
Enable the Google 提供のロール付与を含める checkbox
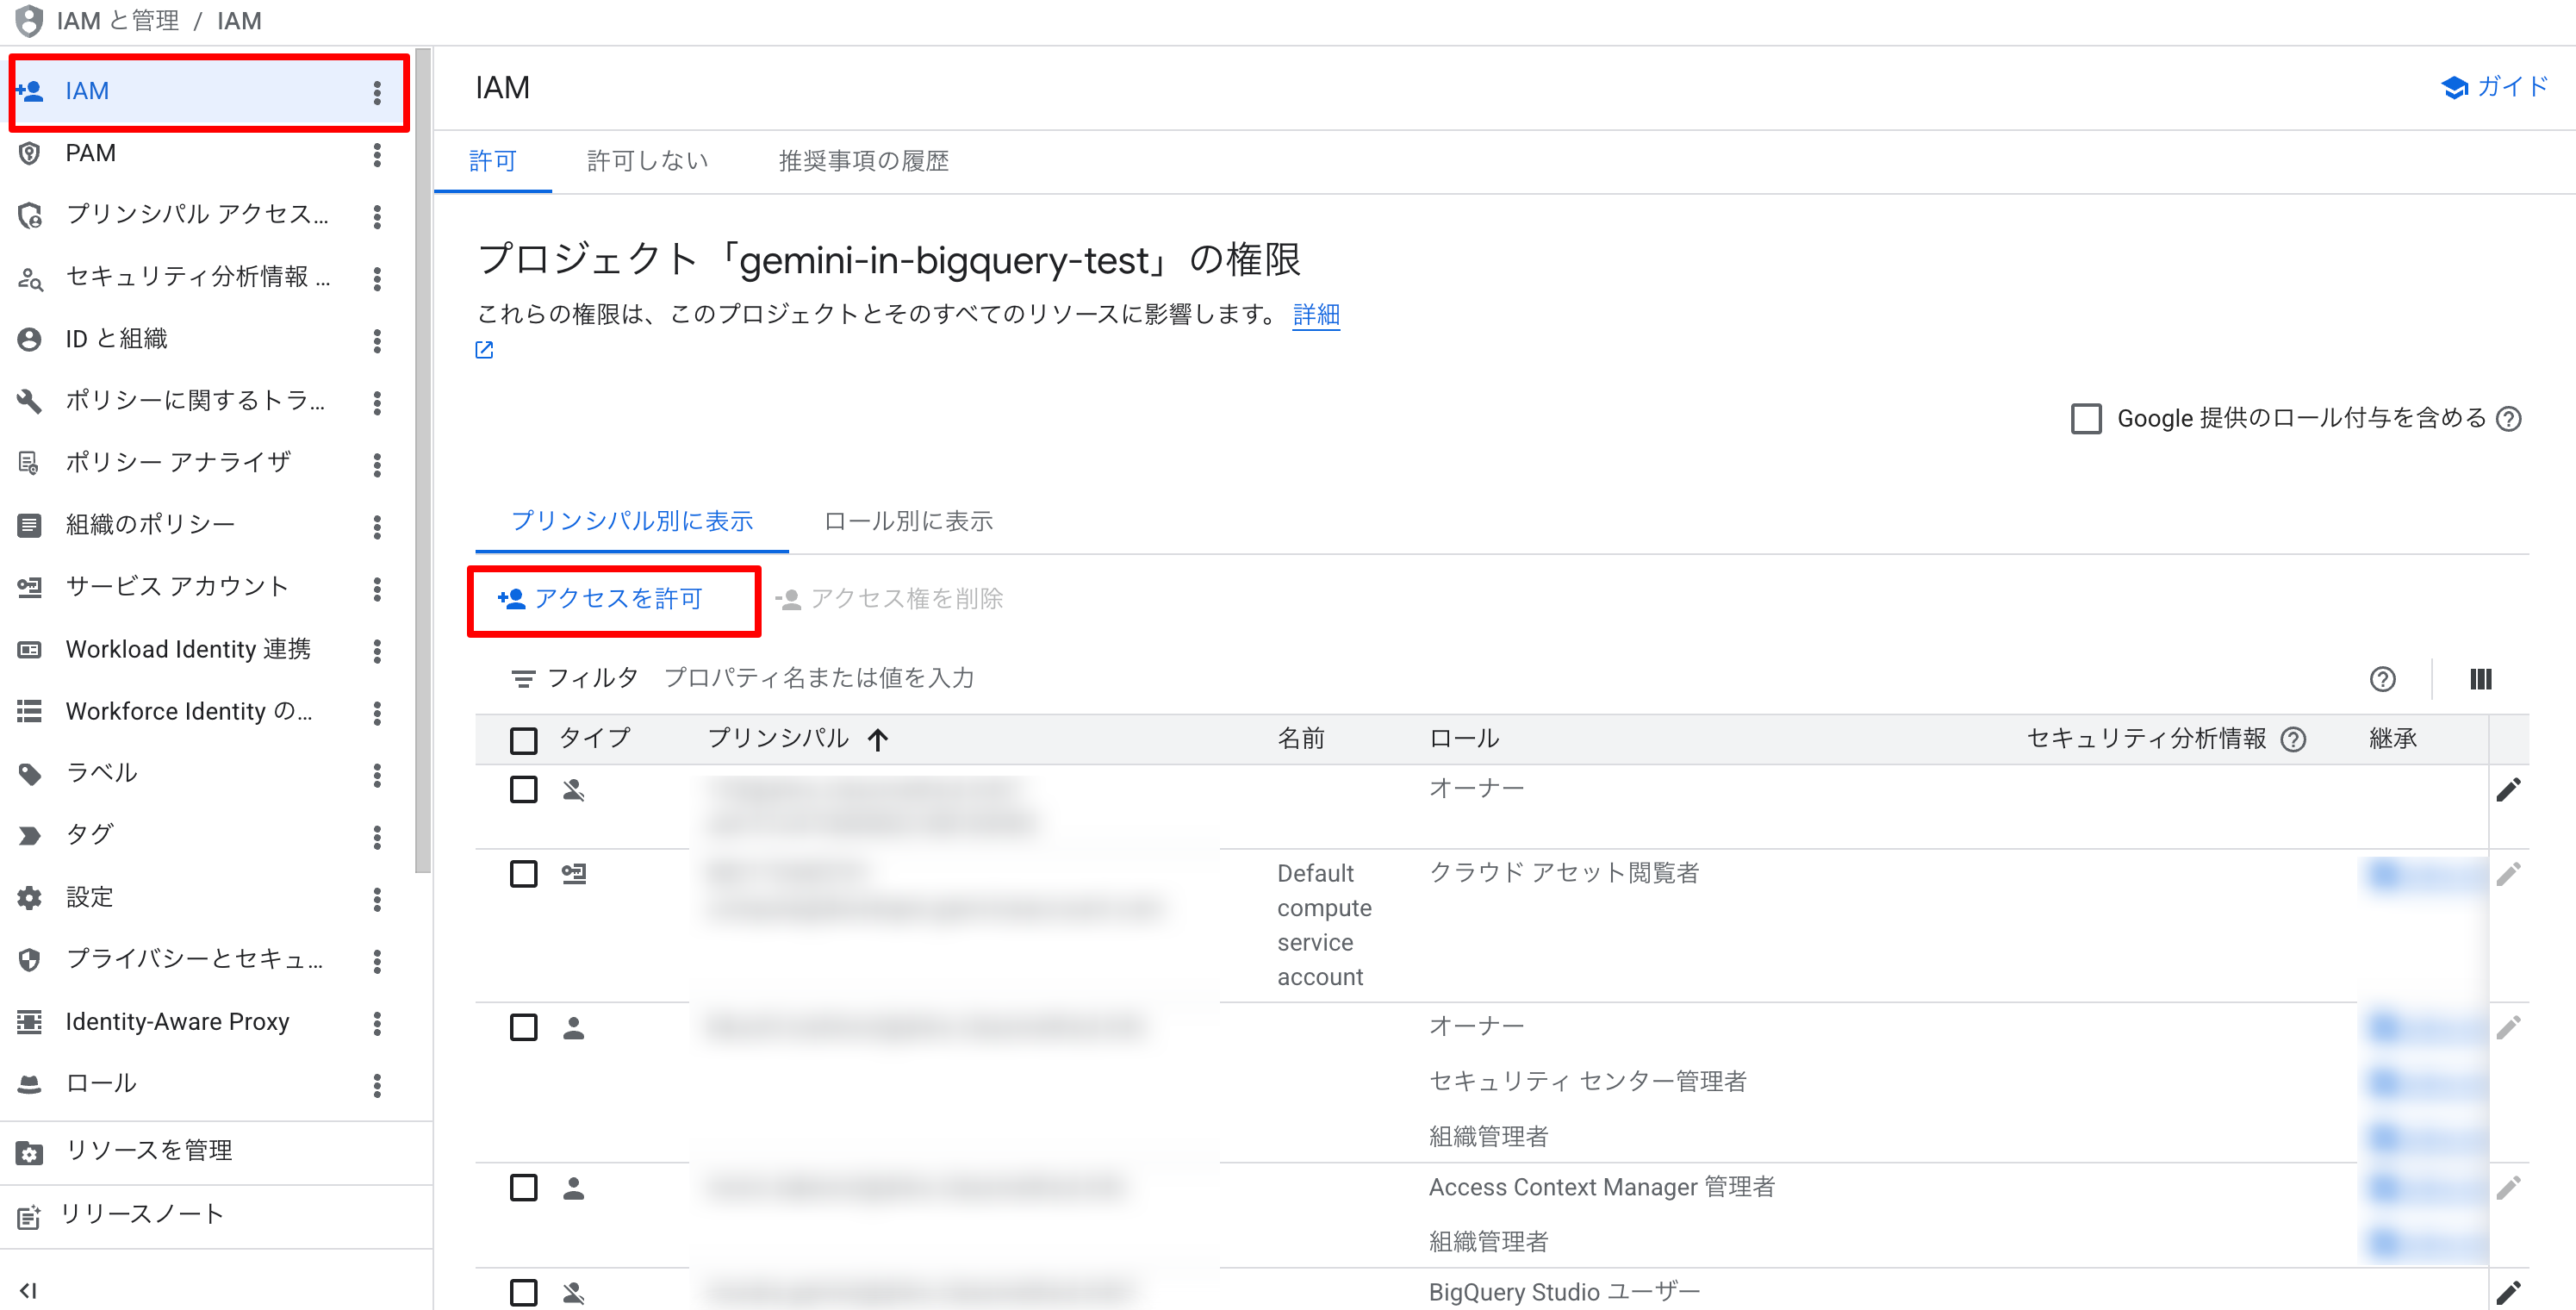point(2086,419)
